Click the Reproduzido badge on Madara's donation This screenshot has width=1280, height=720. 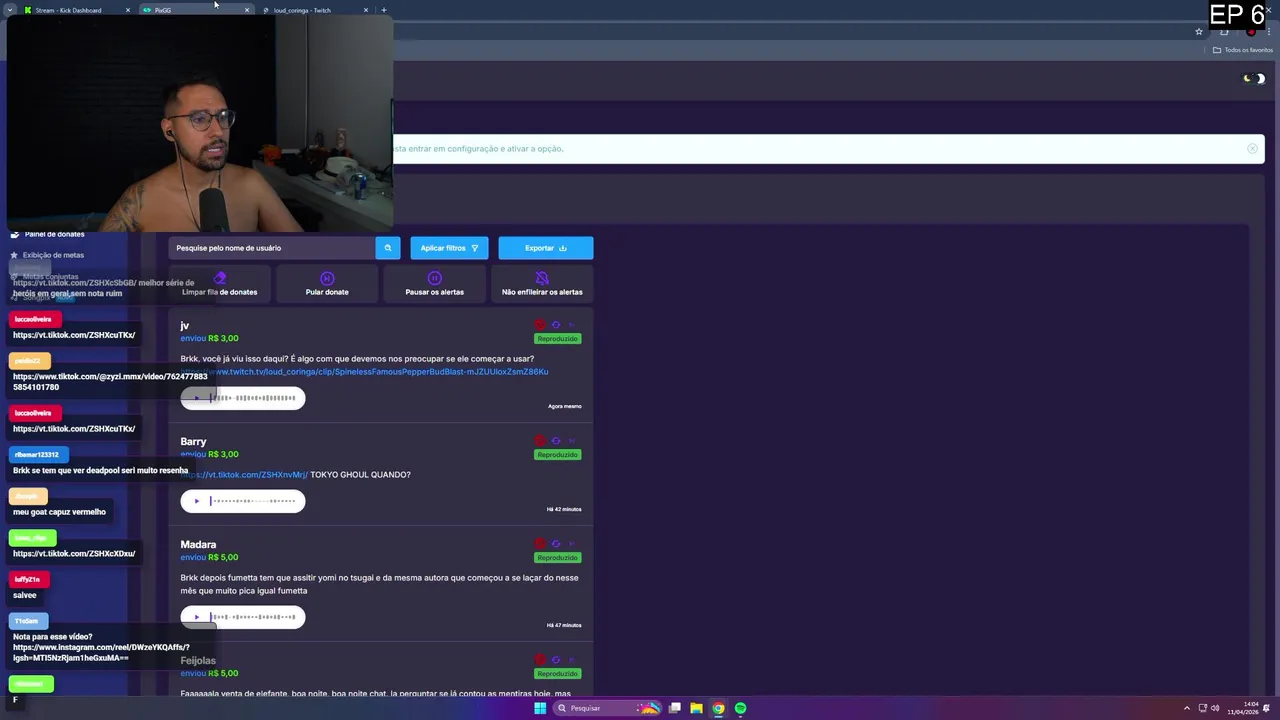point(557,558)
